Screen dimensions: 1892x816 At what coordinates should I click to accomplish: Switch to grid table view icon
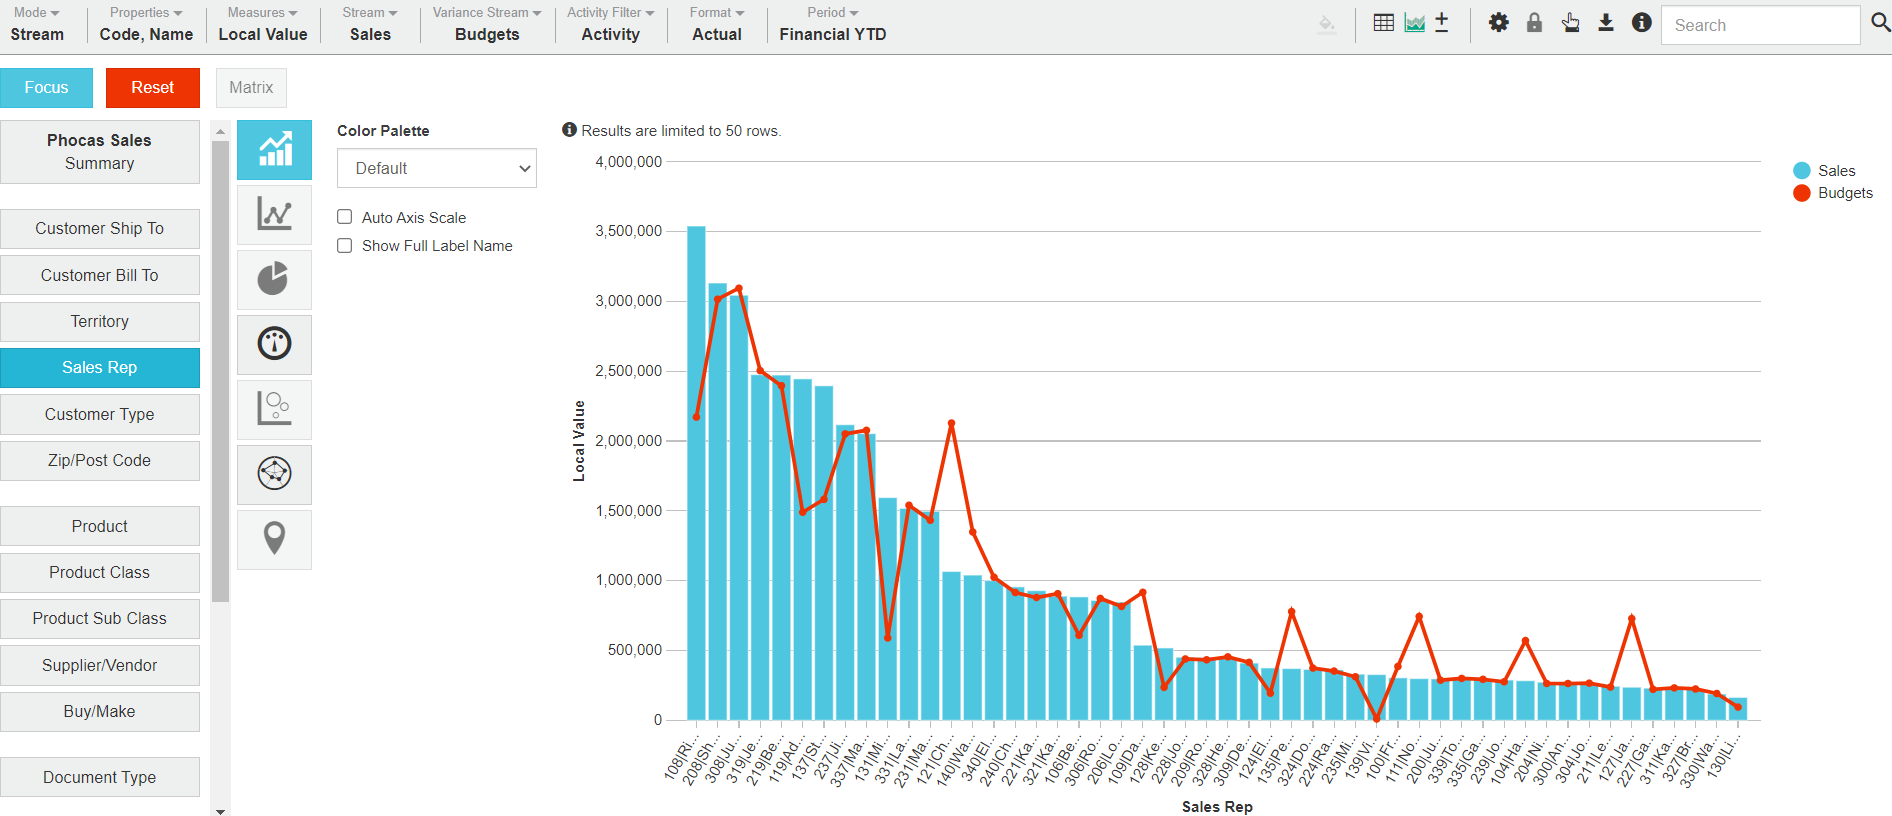1383,23
